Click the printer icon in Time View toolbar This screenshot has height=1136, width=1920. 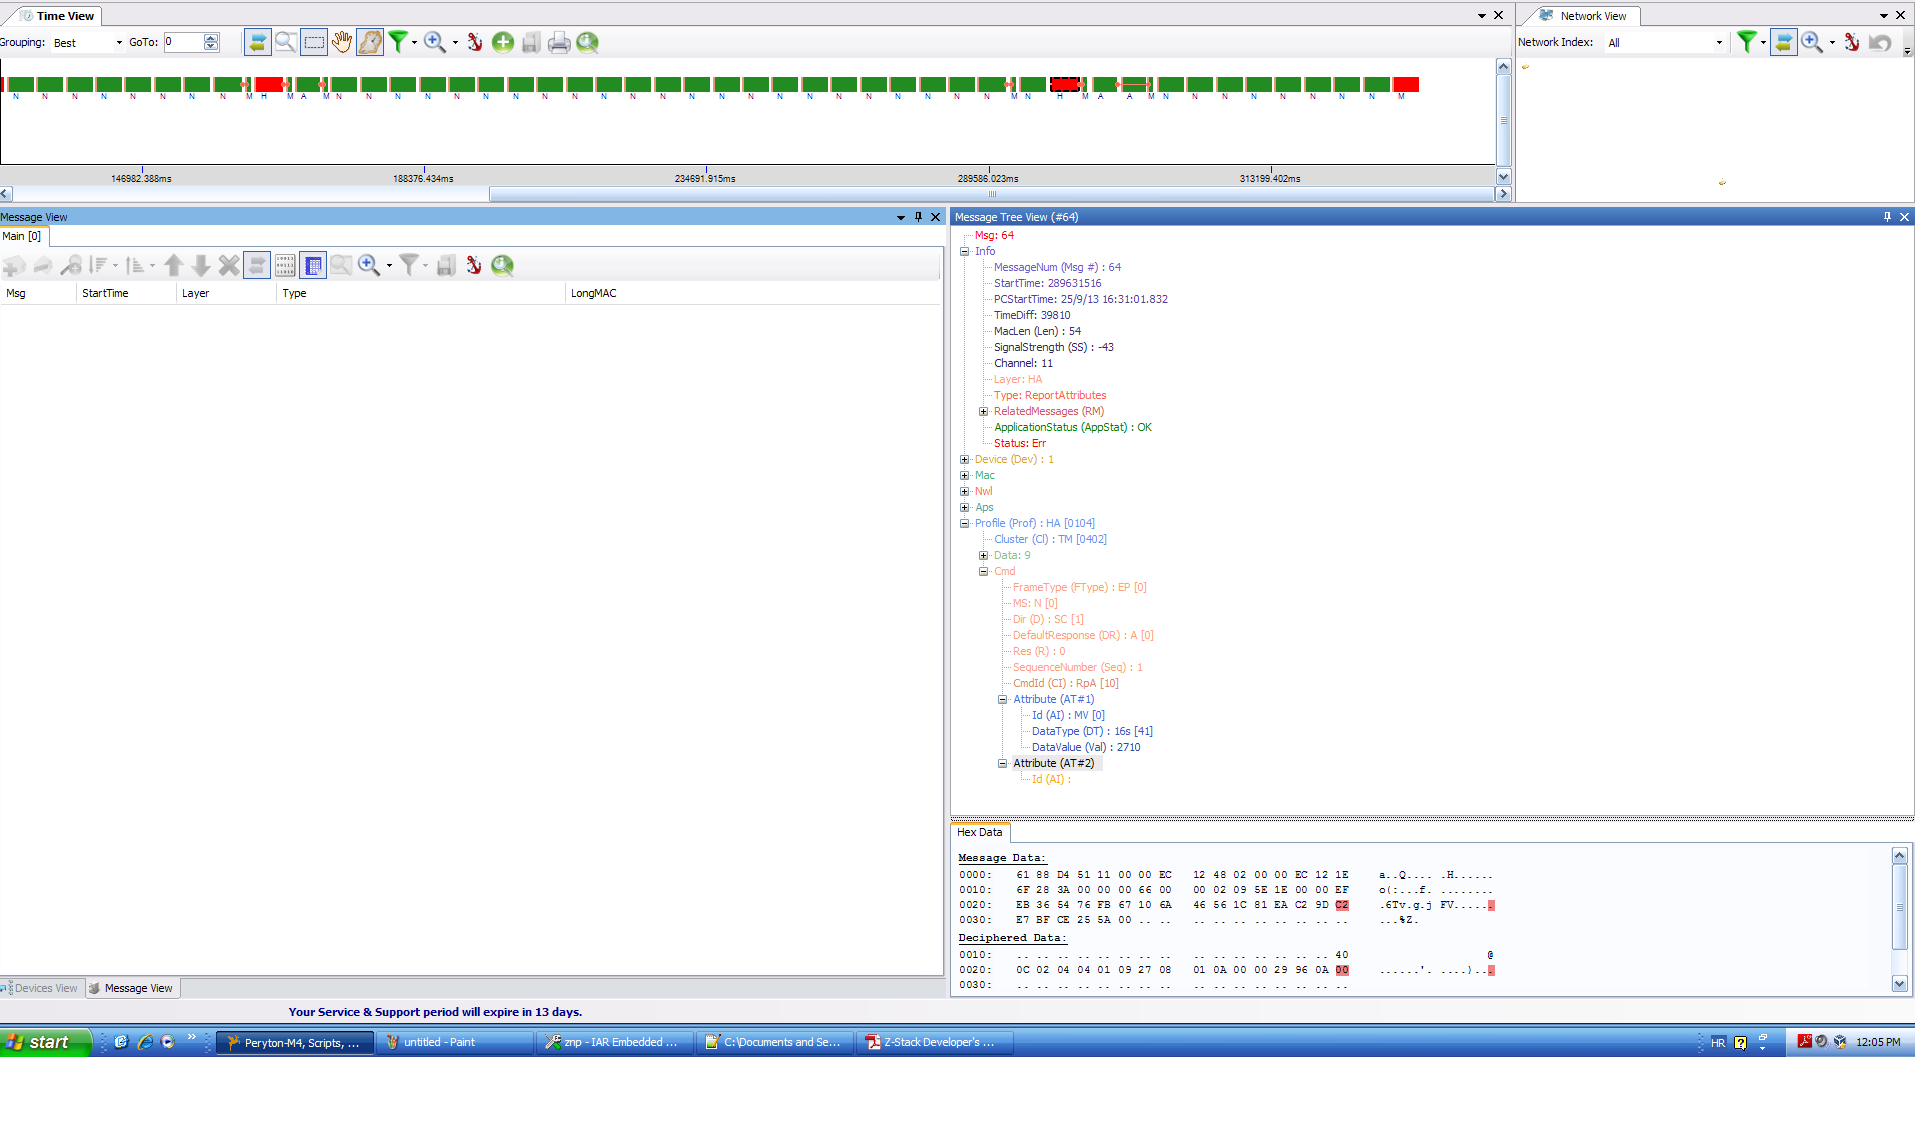pyautogui.click(x=559, y=42)
